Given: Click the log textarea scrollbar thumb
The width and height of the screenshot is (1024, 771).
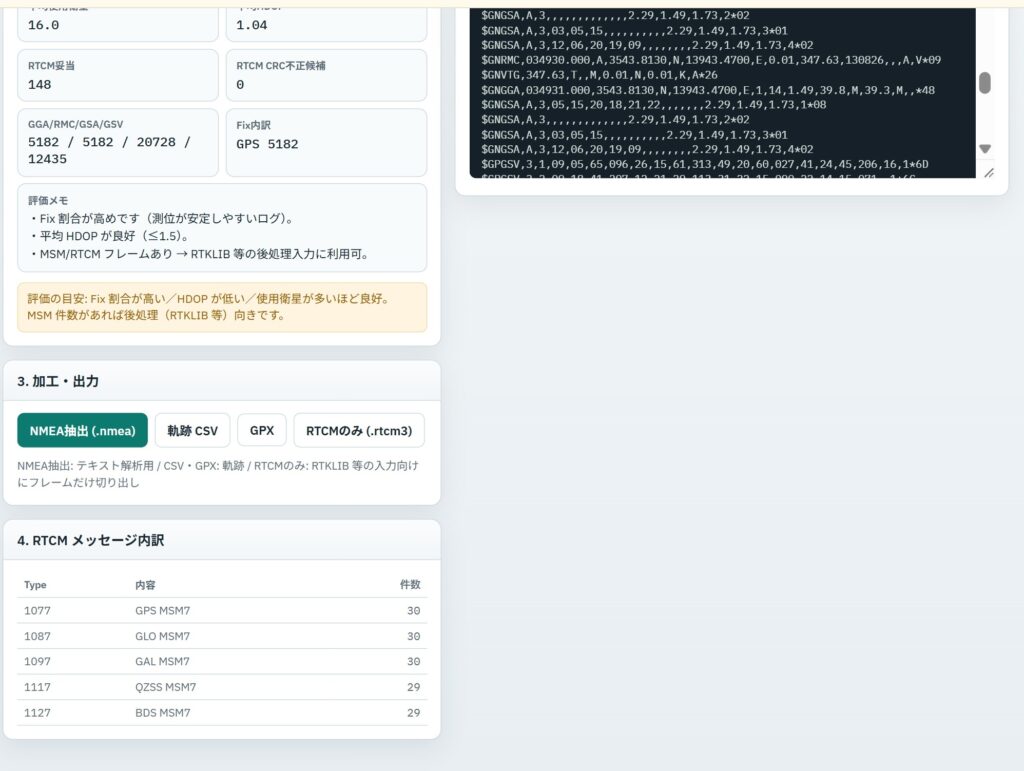Looking at the screenshot, I should coord(985,83).
